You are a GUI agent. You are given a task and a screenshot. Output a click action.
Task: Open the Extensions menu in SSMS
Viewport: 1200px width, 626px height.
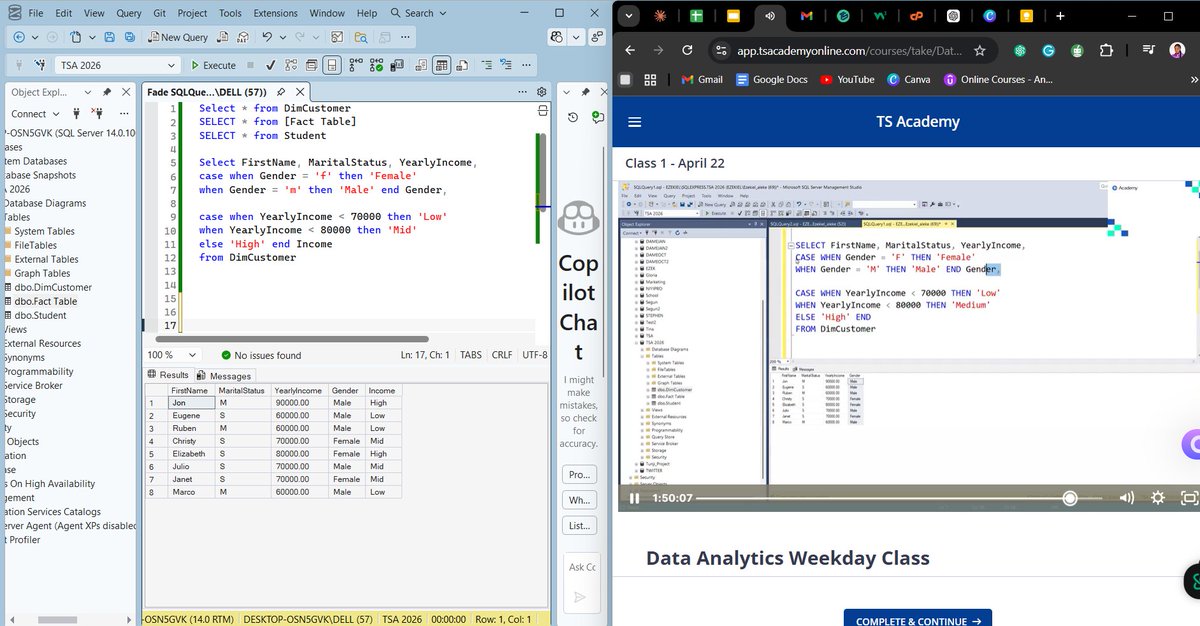(x=275, y=13)
